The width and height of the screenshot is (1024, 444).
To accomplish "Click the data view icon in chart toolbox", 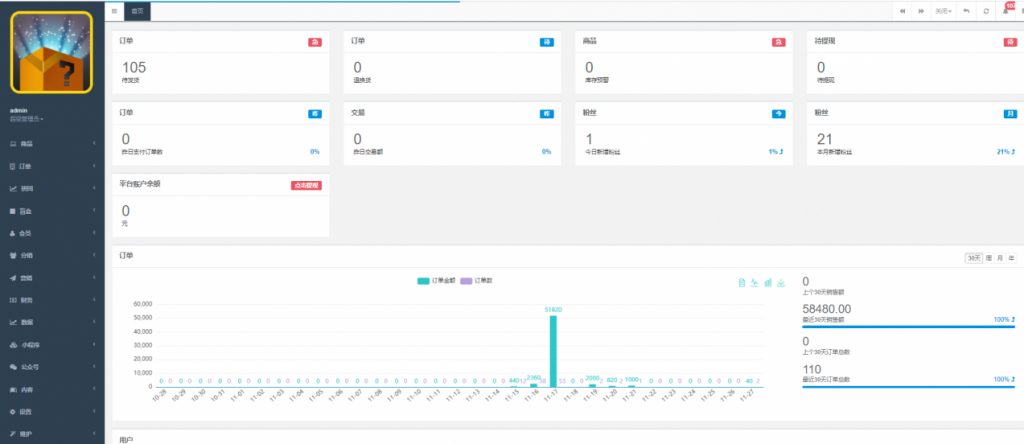I will [741, 283].
